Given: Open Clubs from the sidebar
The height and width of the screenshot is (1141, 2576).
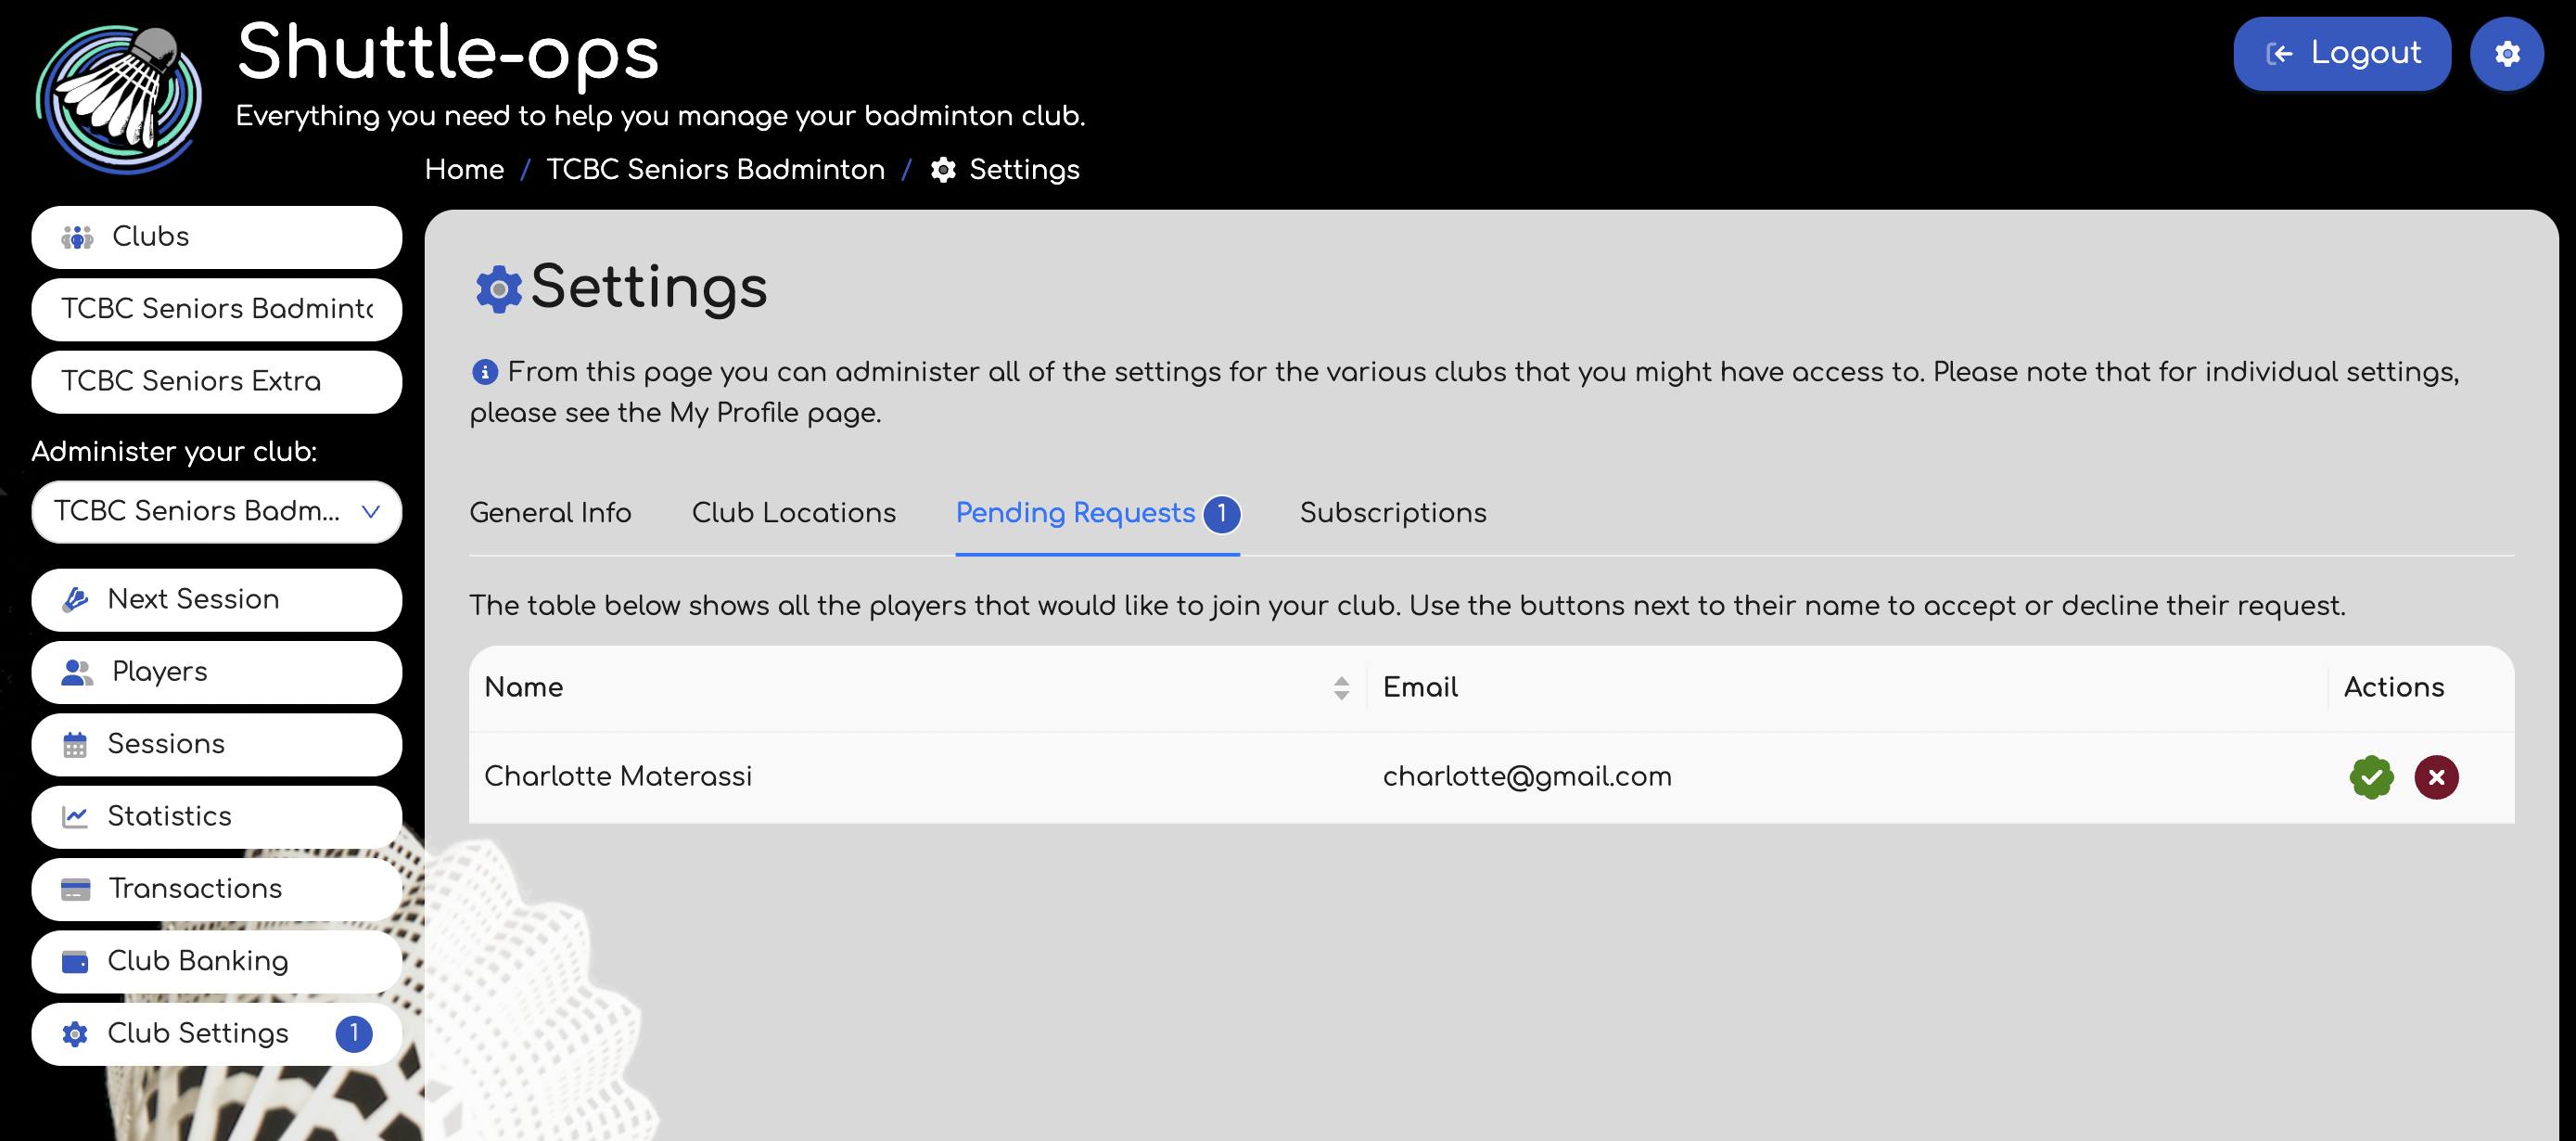Looking at the screenshot, I should 216,237.
